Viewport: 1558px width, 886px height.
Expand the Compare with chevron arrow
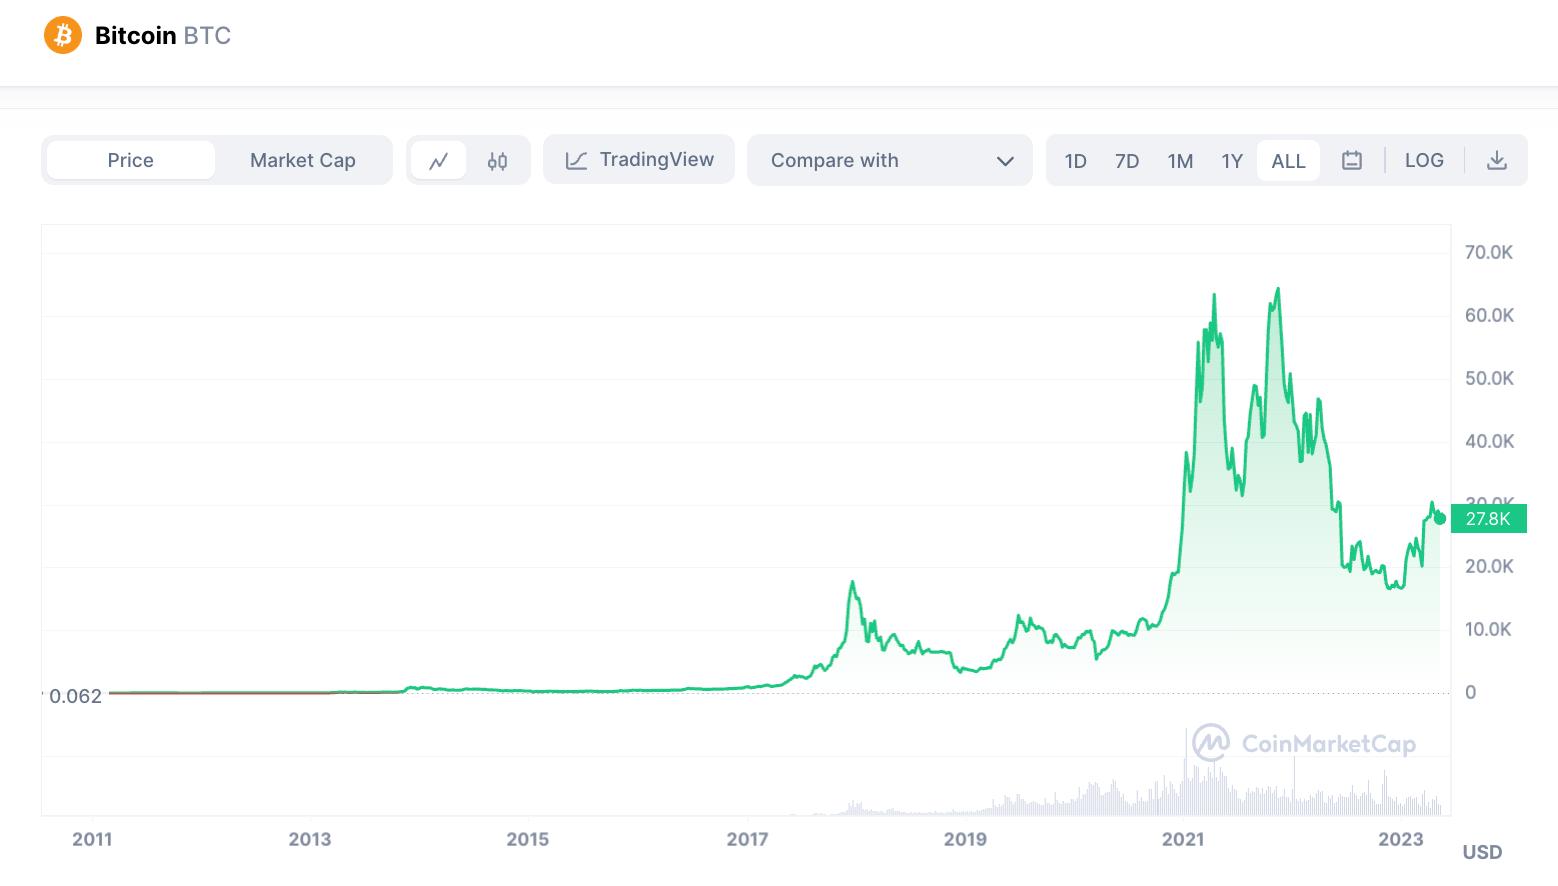pos(1005,161)
